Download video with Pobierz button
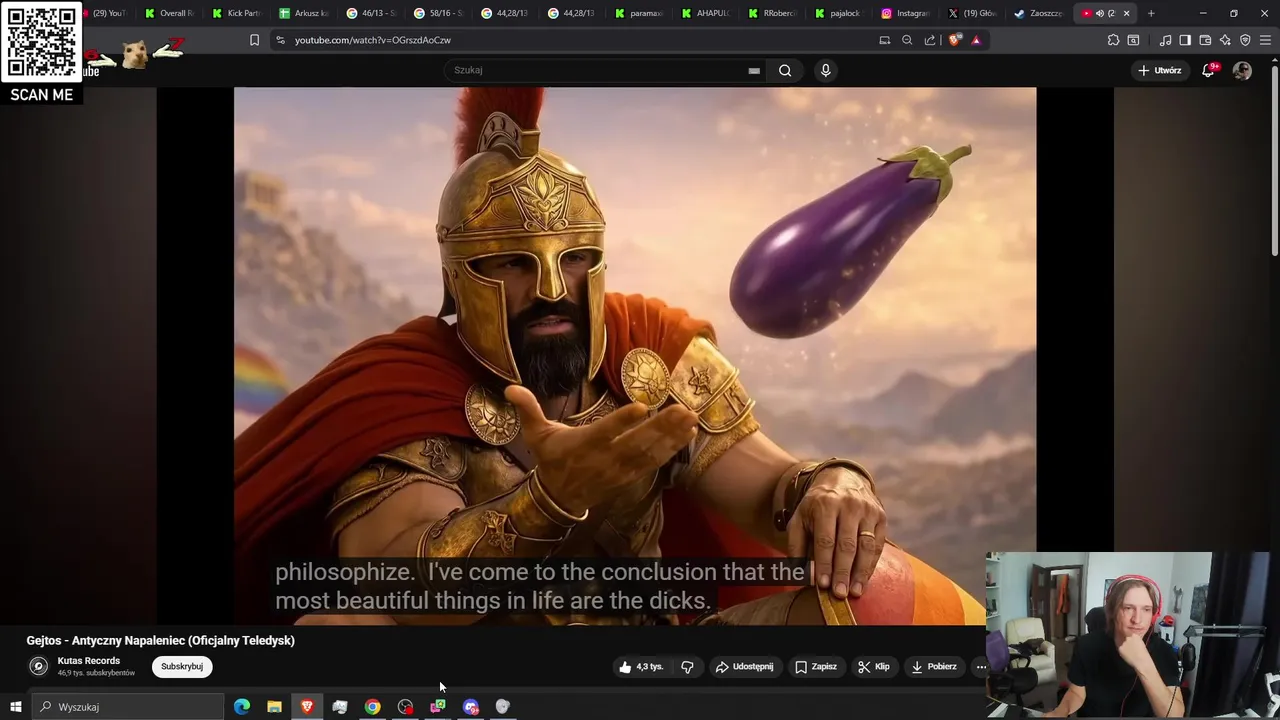Screen dimensions: 1280x720 coord(934,667)
